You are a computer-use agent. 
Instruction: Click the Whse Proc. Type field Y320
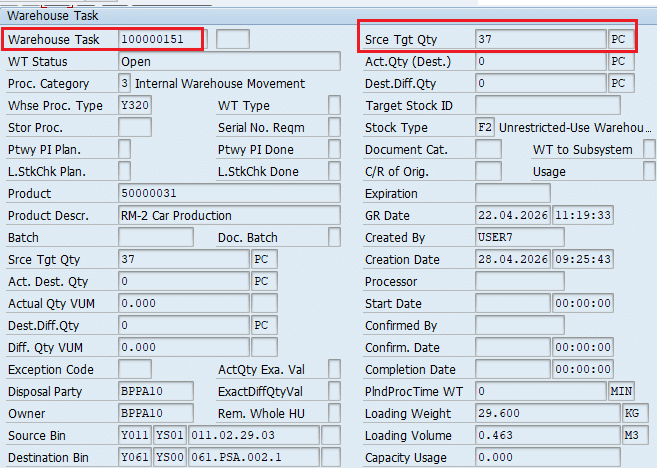coord(134,106)
